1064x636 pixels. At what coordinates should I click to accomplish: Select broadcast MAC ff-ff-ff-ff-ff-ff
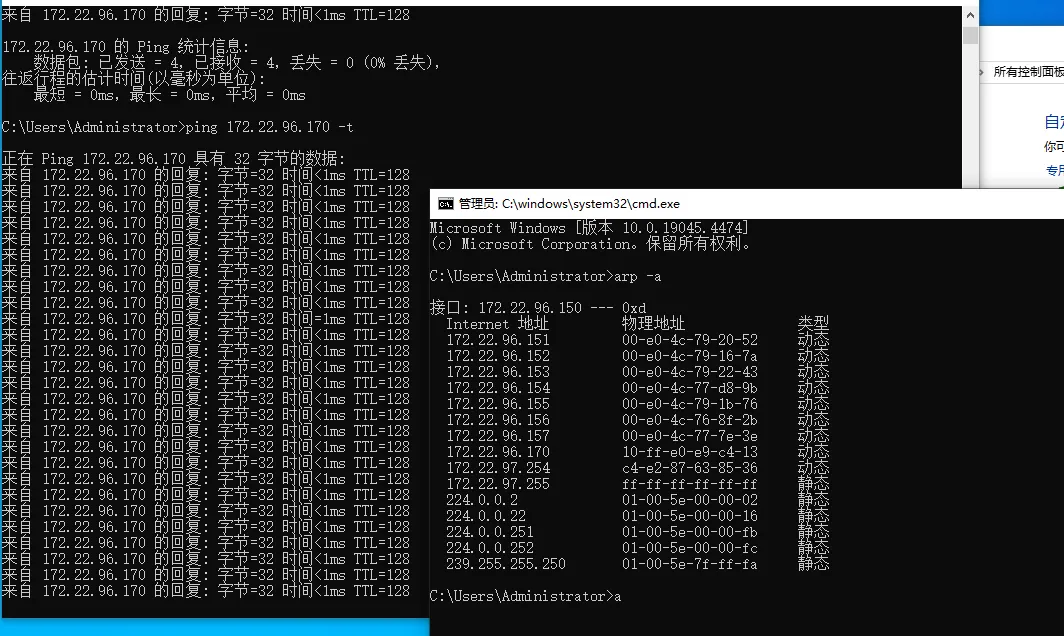point(689,484)
